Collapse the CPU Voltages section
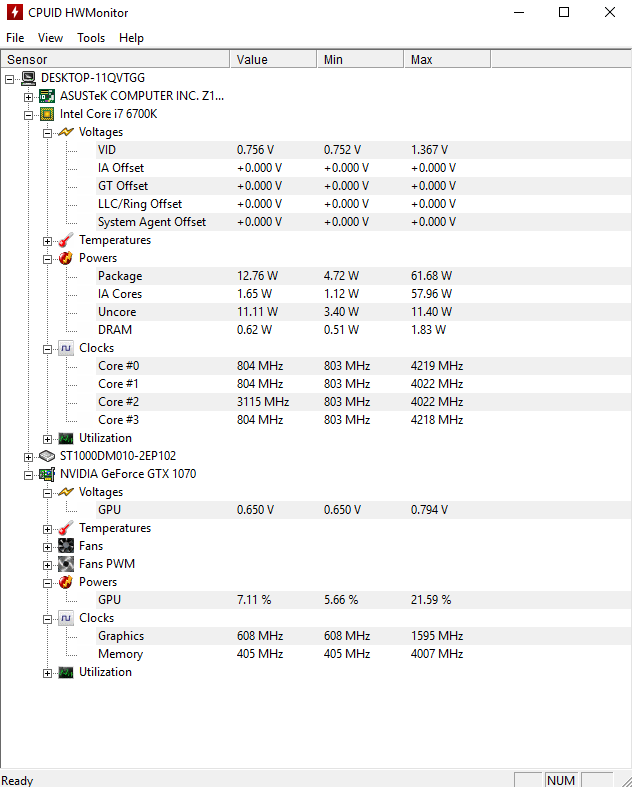Image resolution: width=632 pixels, height=787 pixels. 47,133
